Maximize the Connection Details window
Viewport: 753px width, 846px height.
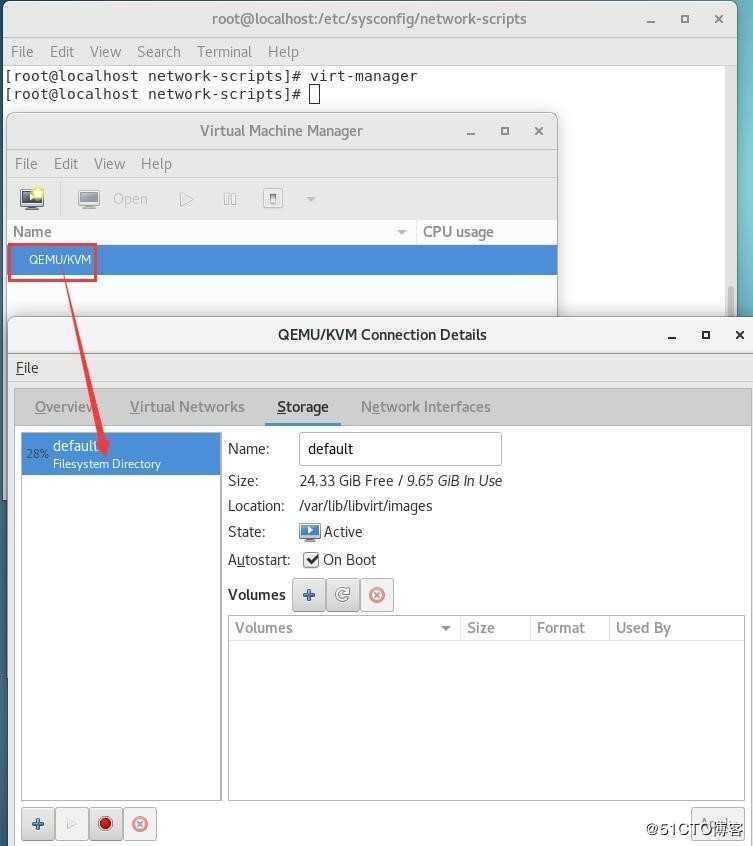pyautogui.click(x=706, y=335)
